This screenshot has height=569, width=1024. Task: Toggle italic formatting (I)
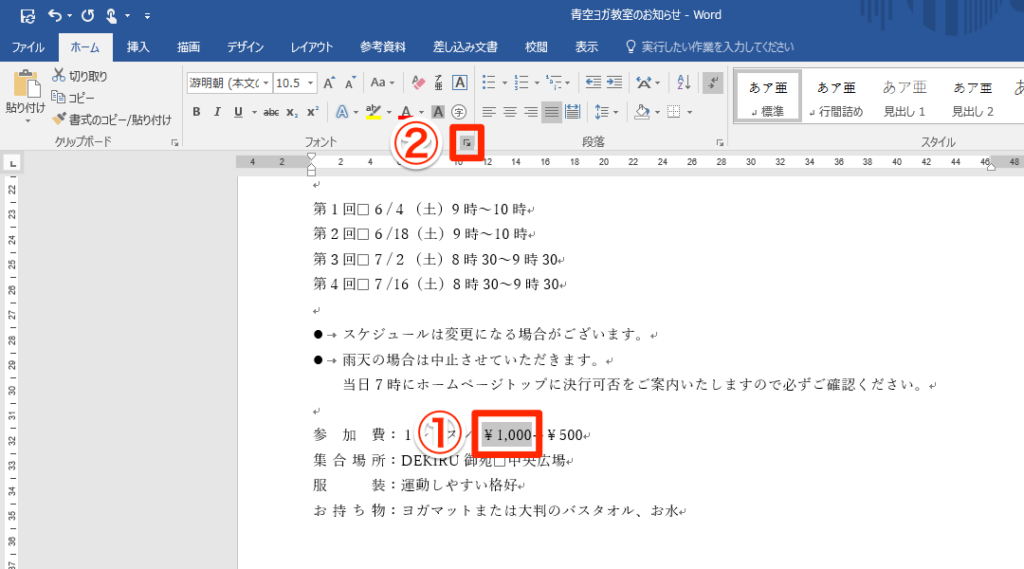[x=215, y=112]
